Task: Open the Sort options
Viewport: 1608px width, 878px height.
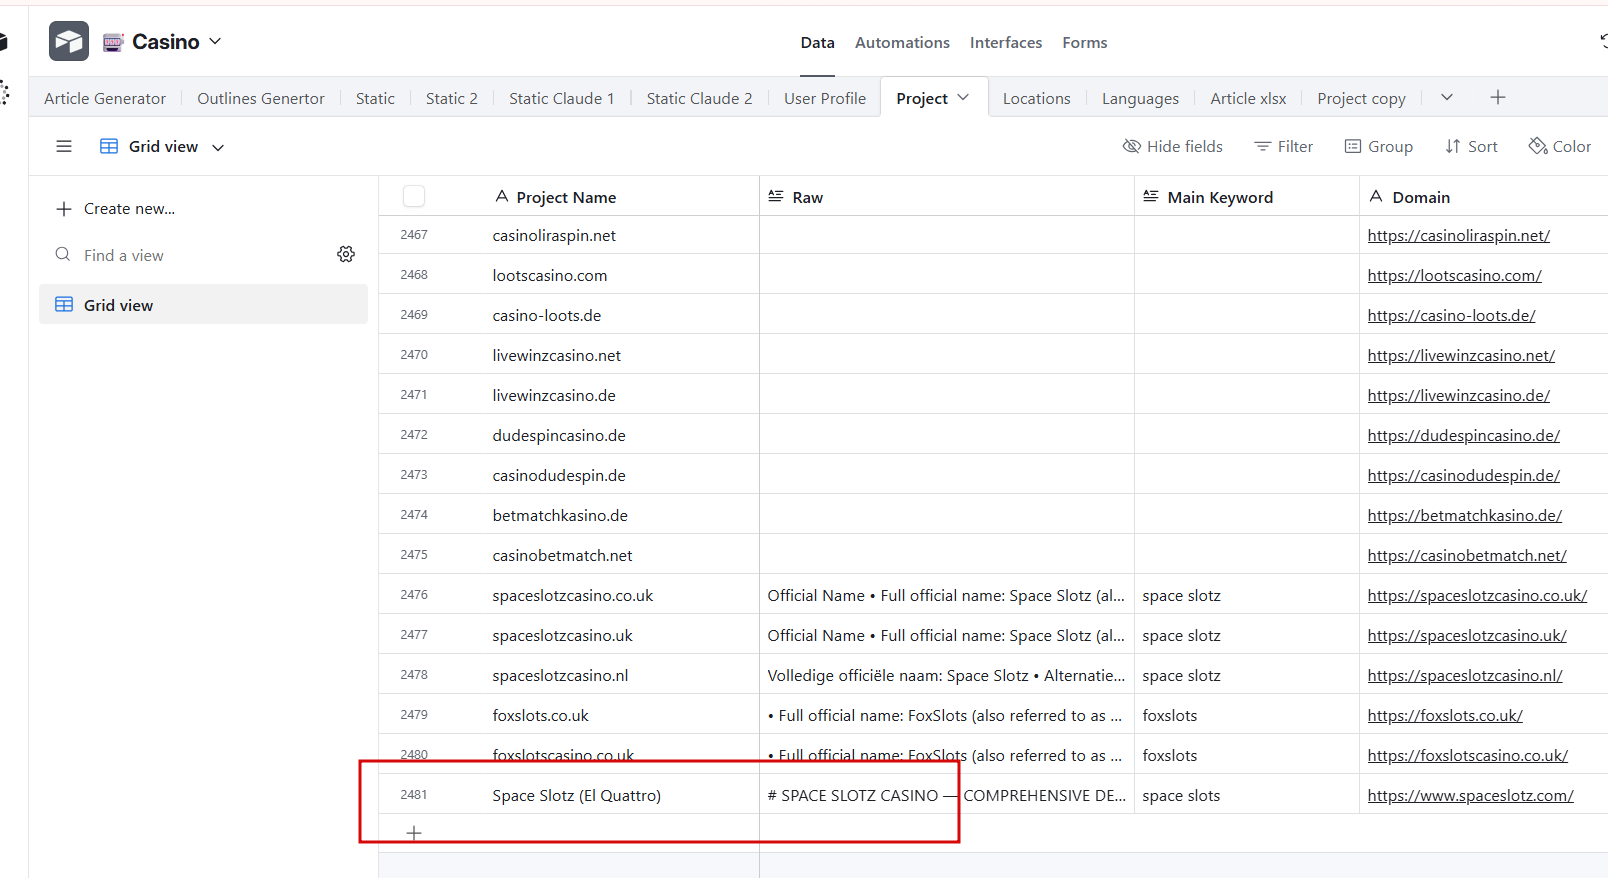Action: click(x=1471, y=146)
